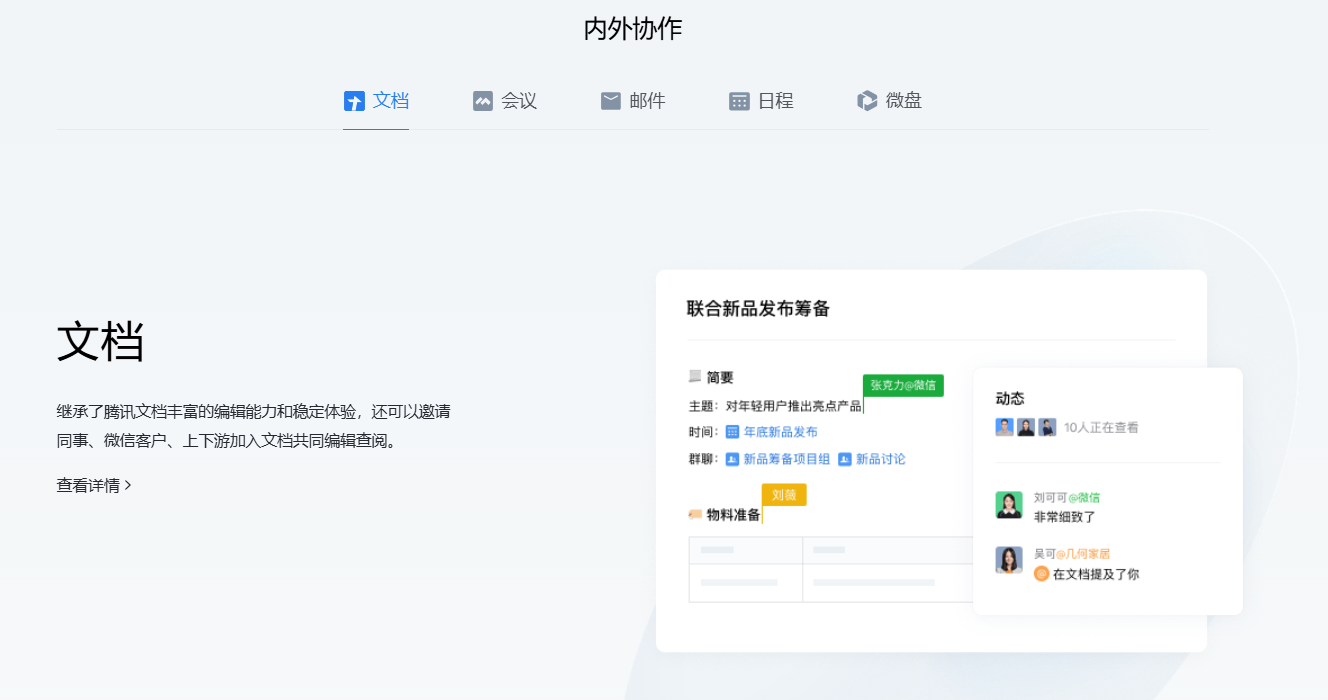
Task: Open the 年底新品发布 schedule link
Action: tap(780, 432)
